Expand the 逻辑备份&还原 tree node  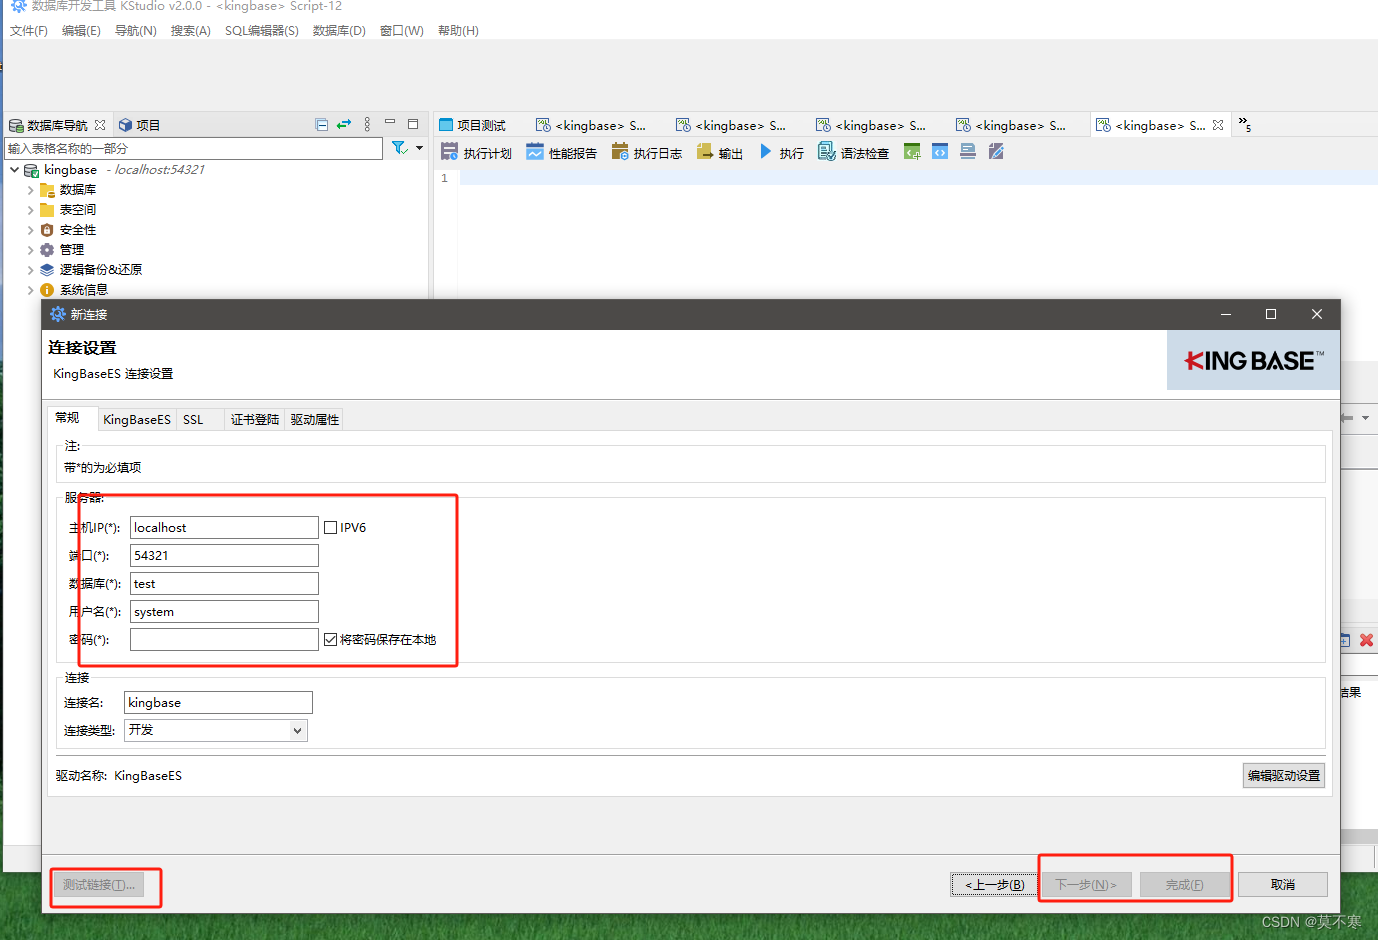click(x=30, y=270)
